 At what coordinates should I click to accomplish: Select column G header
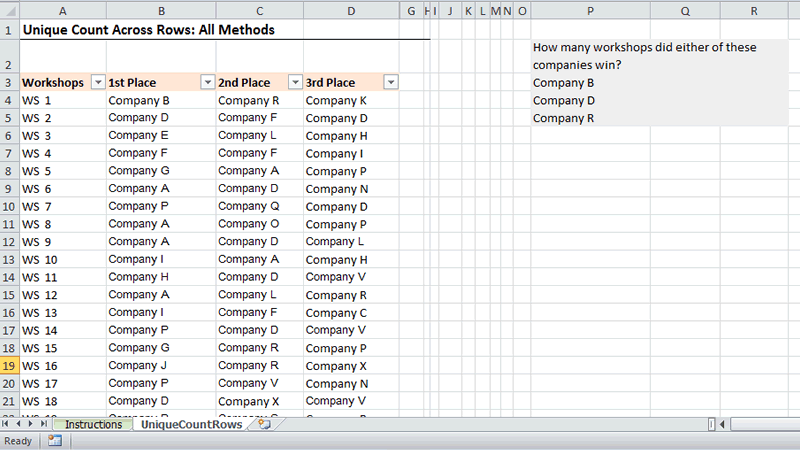(x=411, y=11)
